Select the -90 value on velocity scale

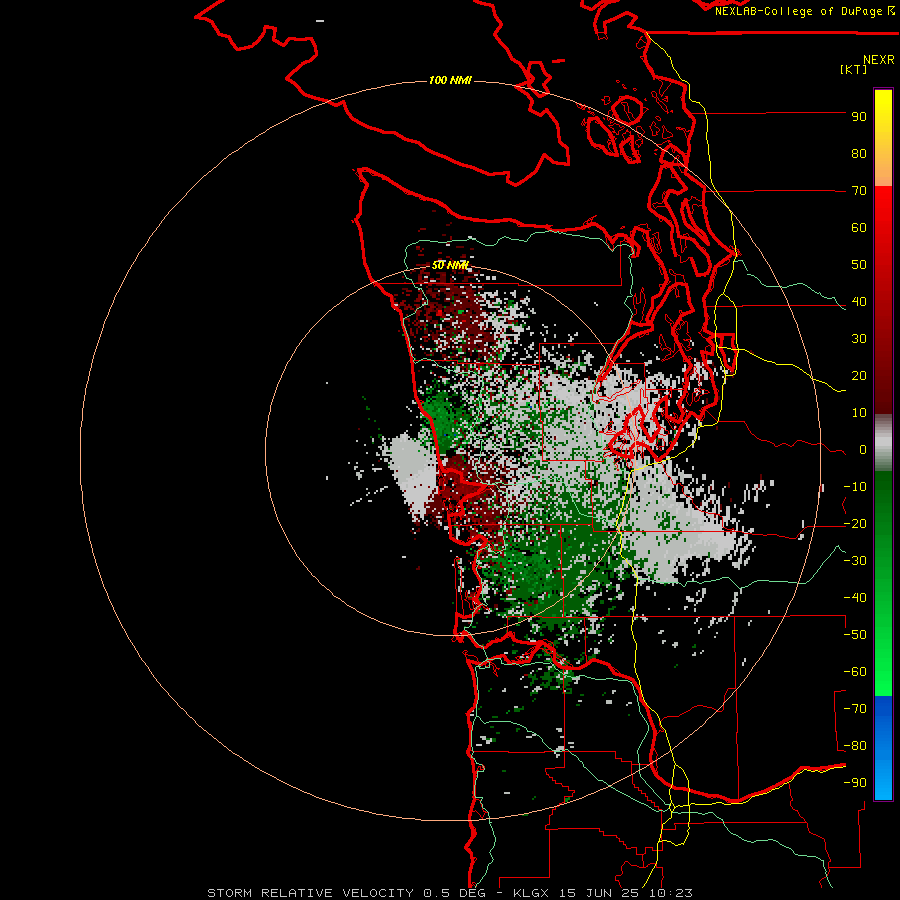(x=855, y=783)
